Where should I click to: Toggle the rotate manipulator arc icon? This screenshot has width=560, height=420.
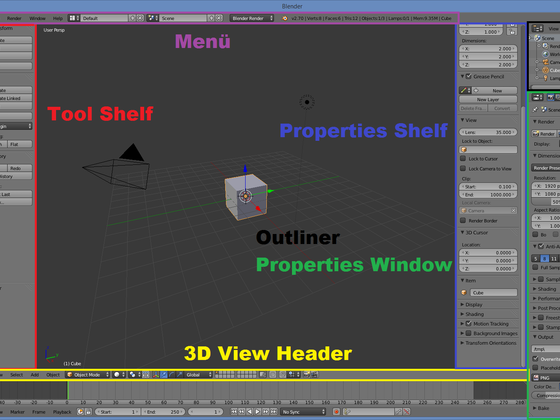pyautogui.click(x=171, y=375)
